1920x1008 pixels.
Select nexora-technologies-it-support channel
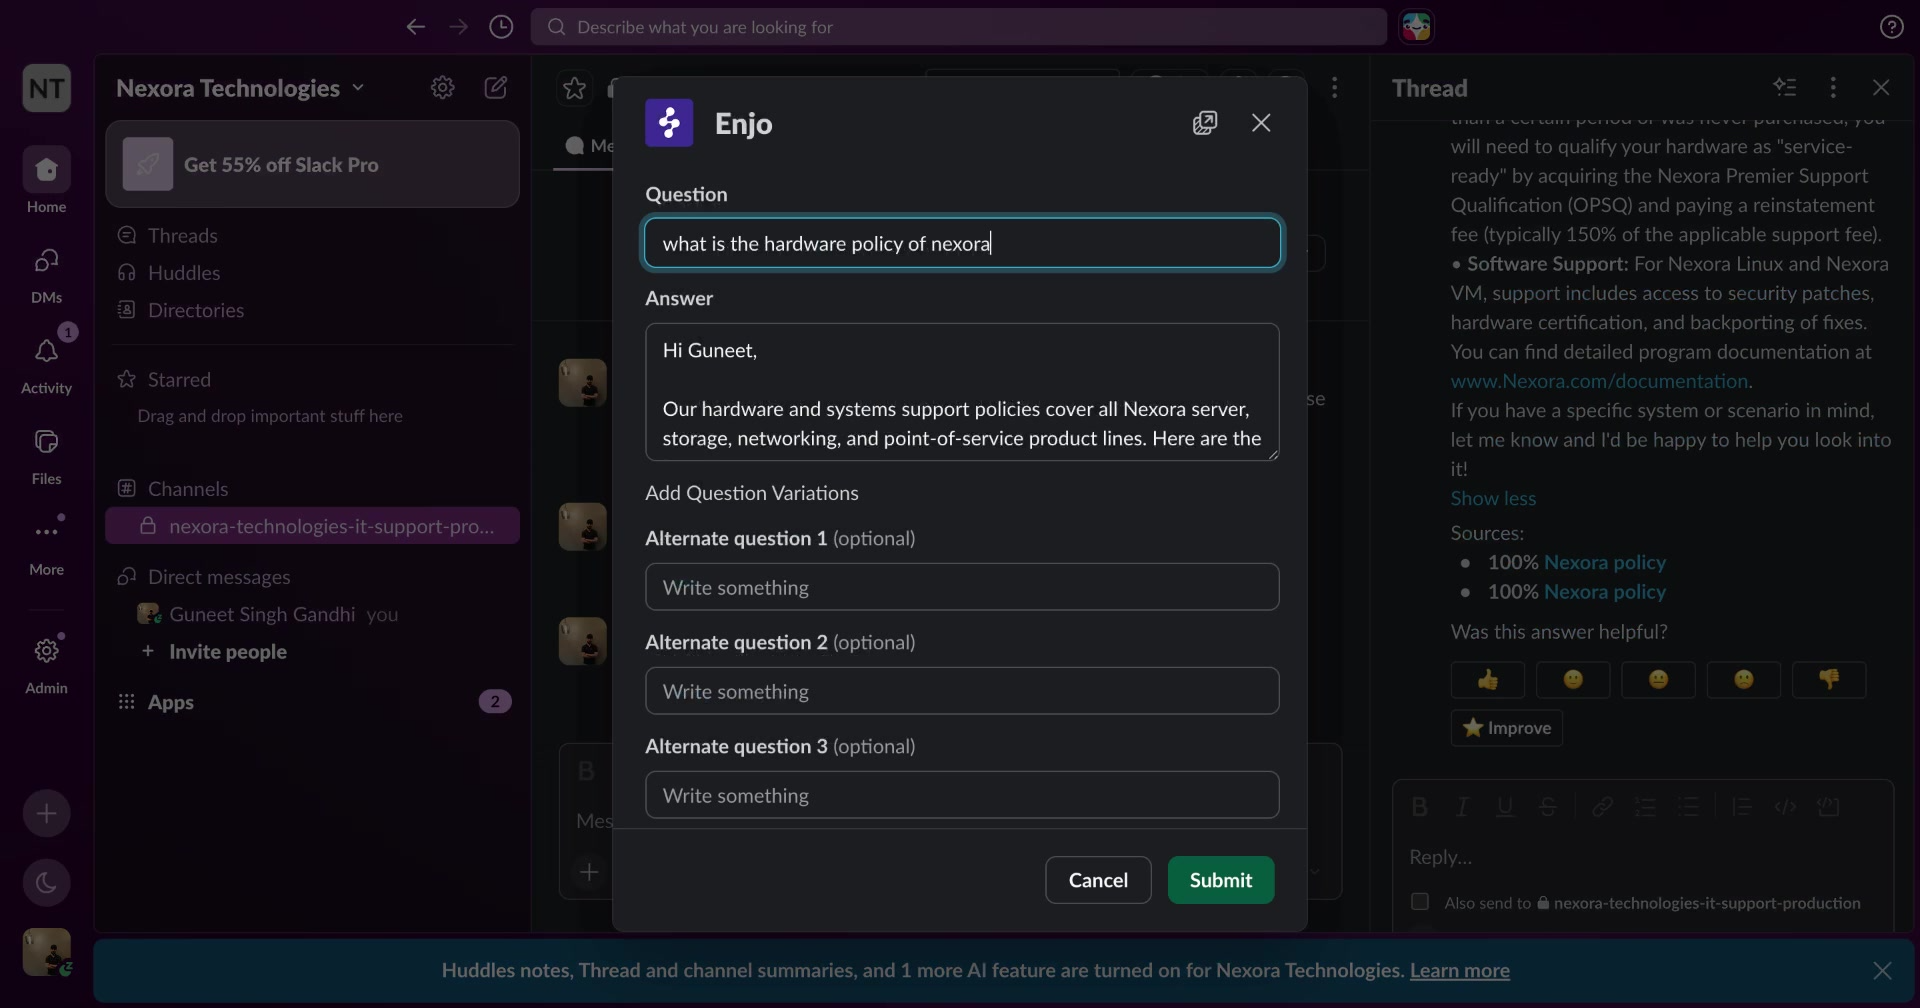tap(312, 526)
